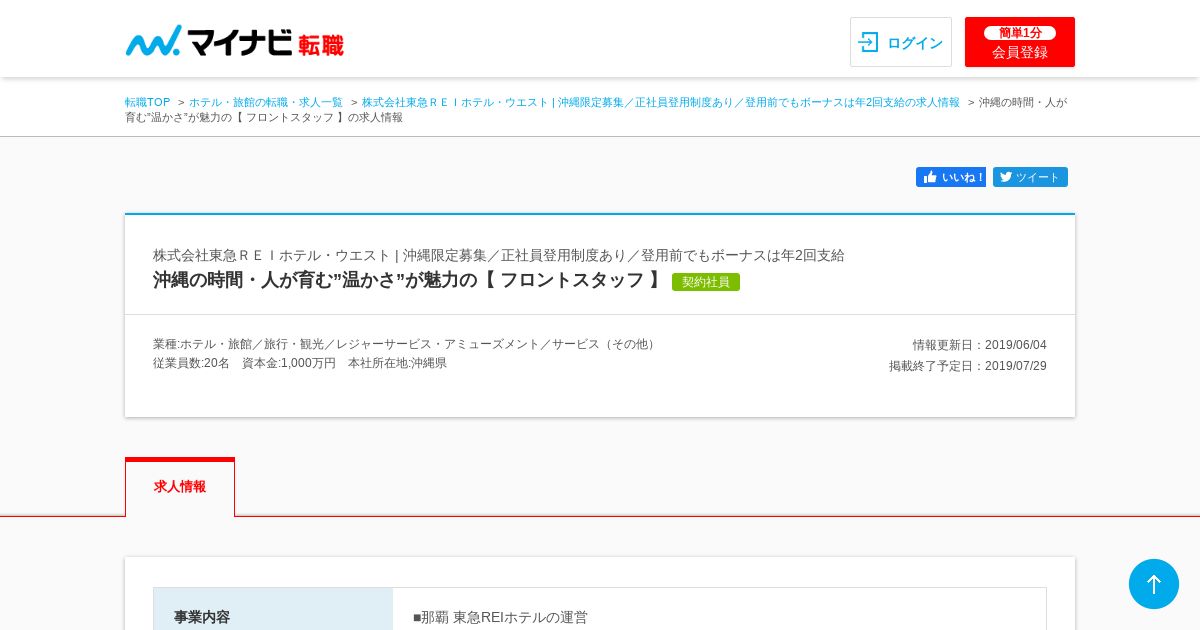Click the company name line above the title
The height and width of the screenshot is (630, 1200).
499,255
